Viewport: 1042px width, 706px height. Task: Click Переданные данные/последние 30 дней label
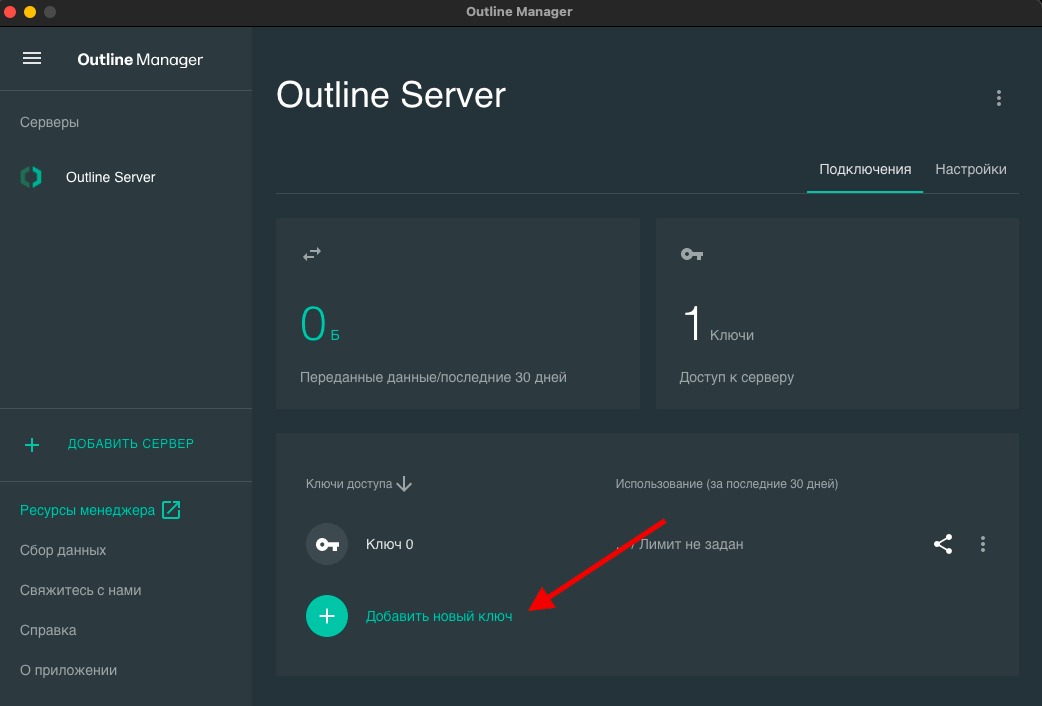[x=433, y=378]
